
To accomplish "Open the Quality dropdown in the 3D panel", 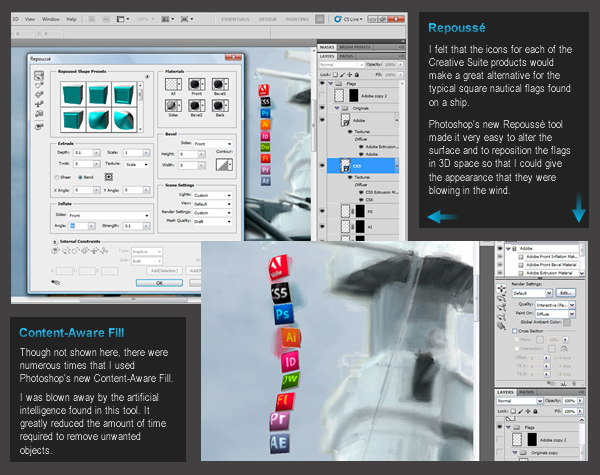I will pyautogui.click(x=555, y=305).
